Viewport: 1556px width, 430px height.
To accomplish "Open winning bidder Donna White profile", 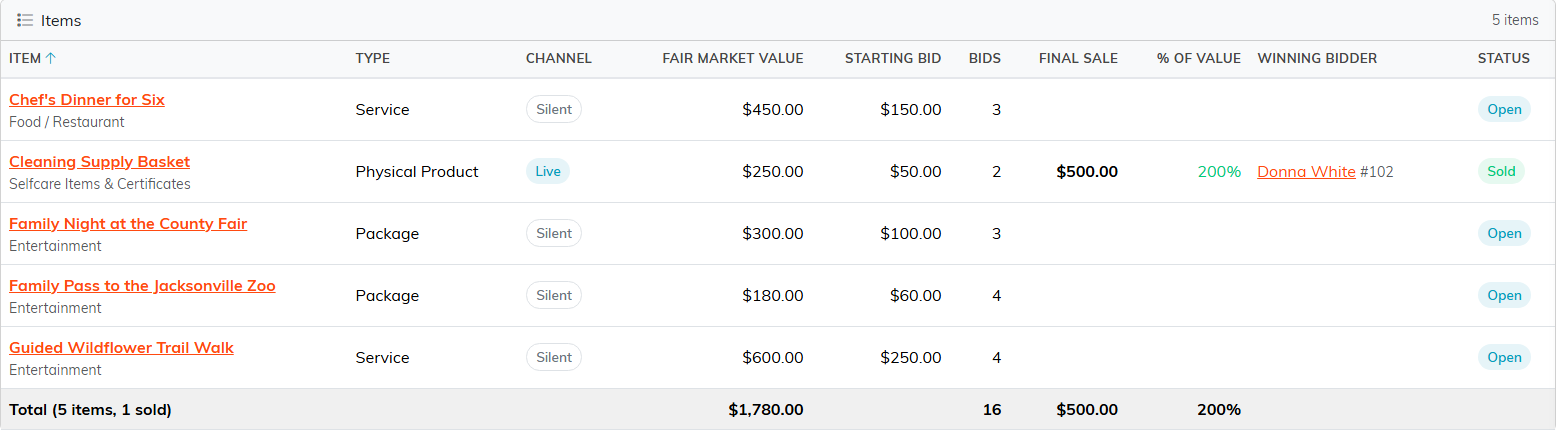I will coord(1306,172).
